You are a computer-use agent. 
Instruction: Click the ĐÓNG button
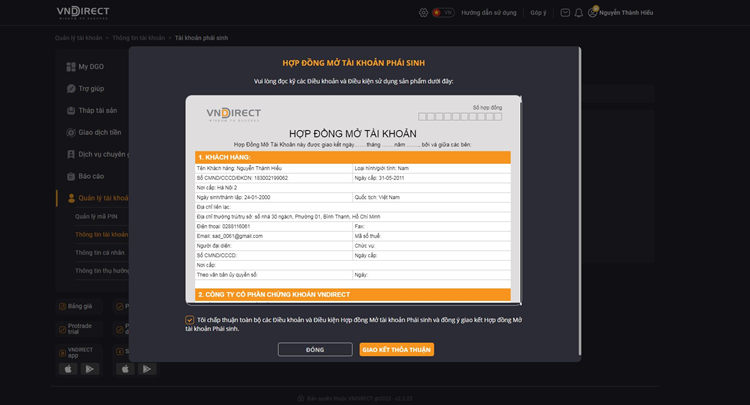(315, 350)
